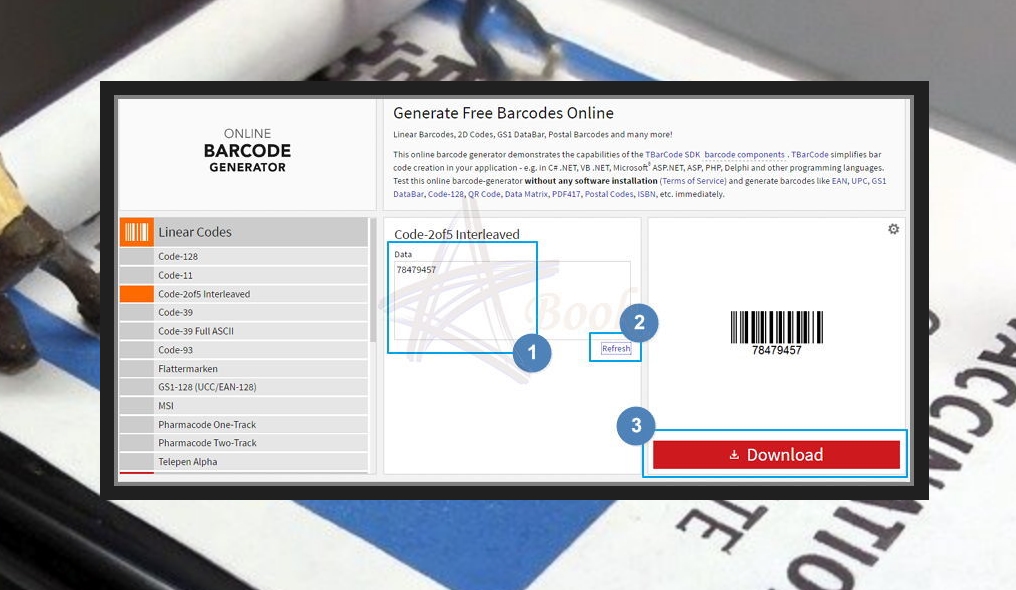Image resolution: width=1016 pixels, height=590 pixels.
Task: Click the code list vertical scrollbar
Action: (x=372, y=280)
